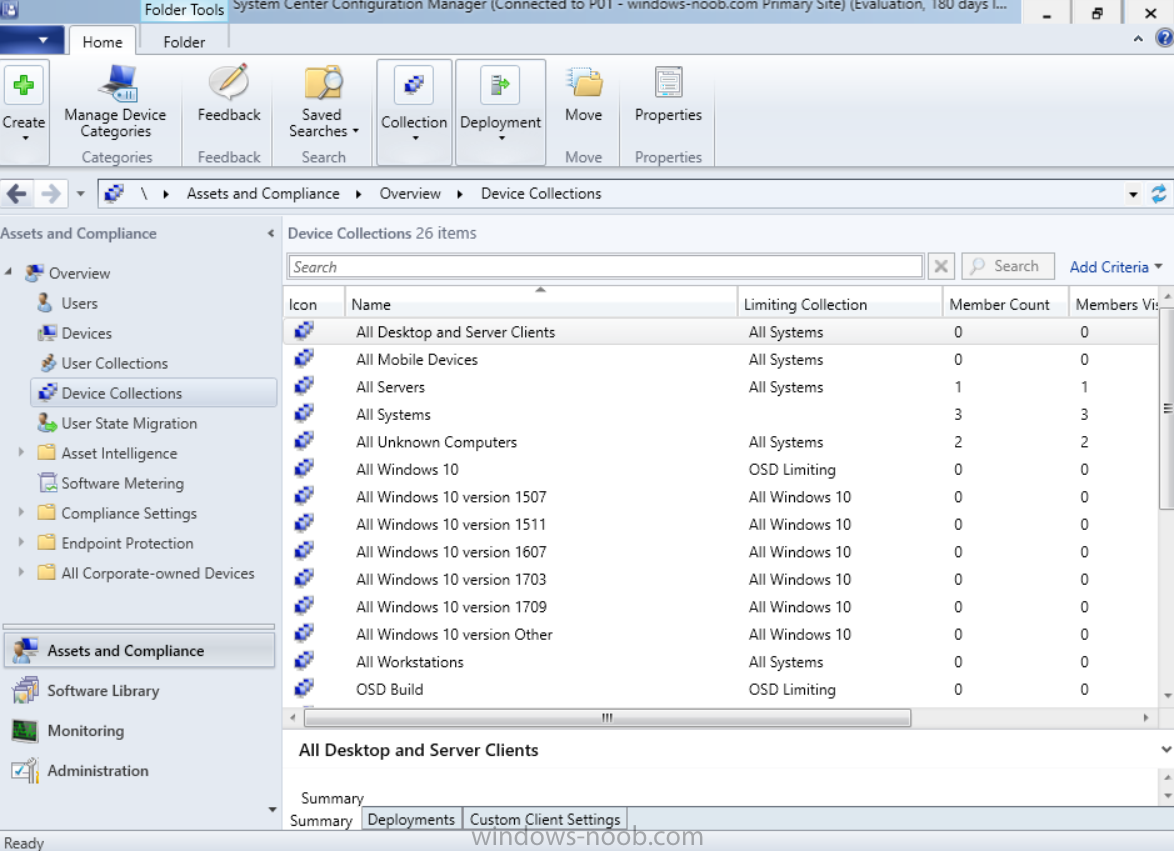Click the Folder Tools contextual tab
Image resolution: width=1174 pixels, height=851 pixels.
click(x=184, y=10)
